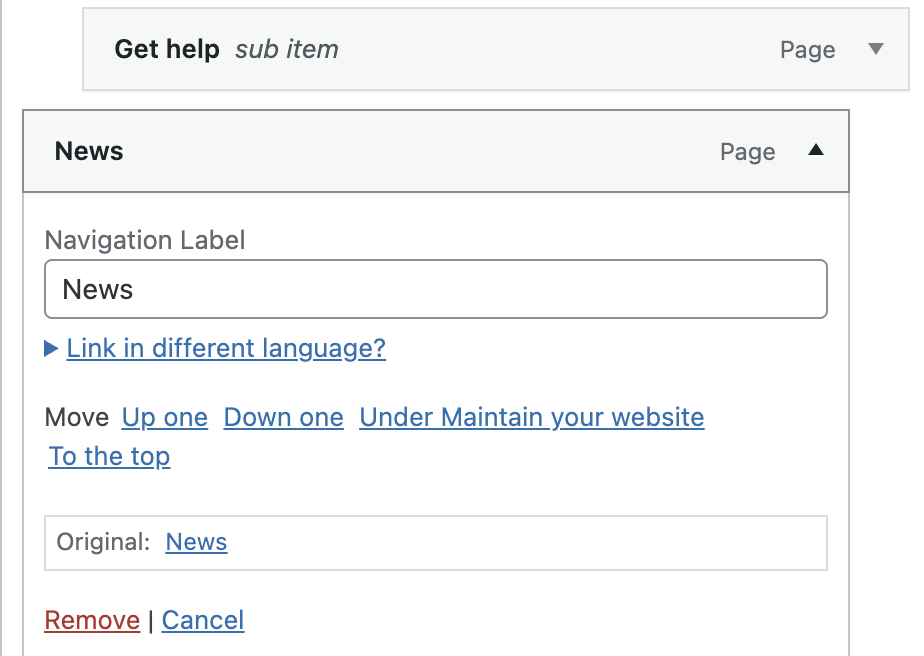Click the Page type label on News
The image size is (924, 656).
pos(747,152)
